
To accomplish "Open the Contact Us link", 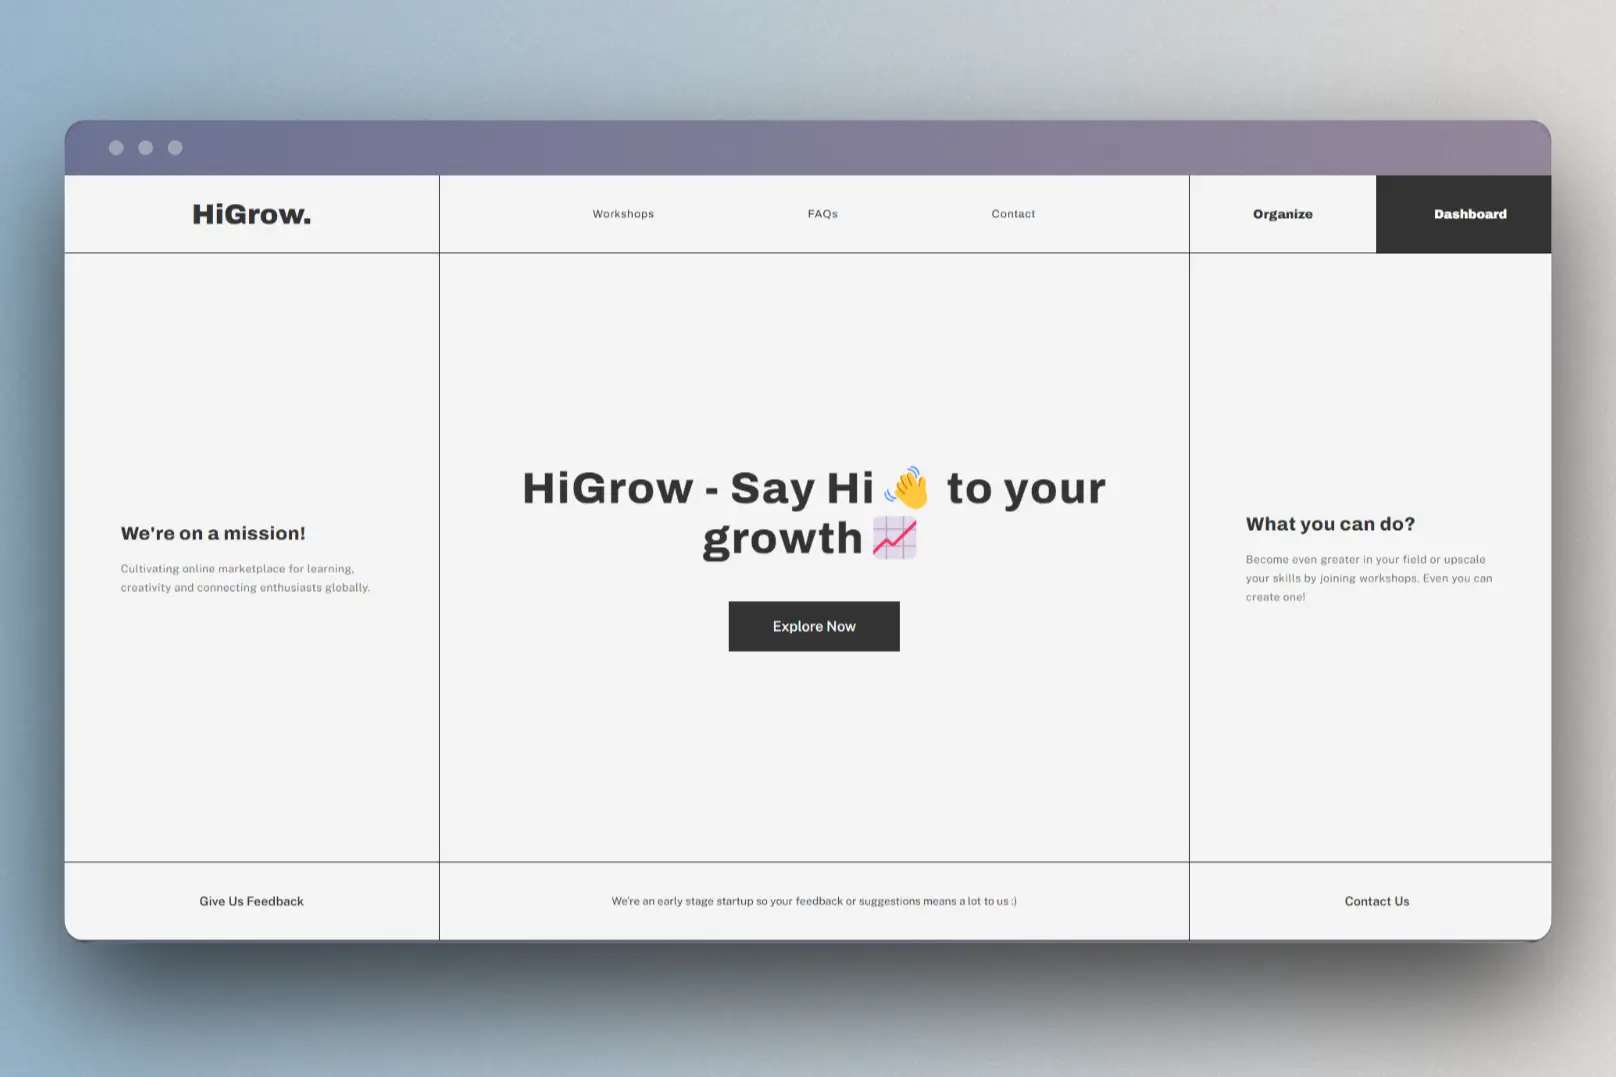I will [x=1377, y=900].
